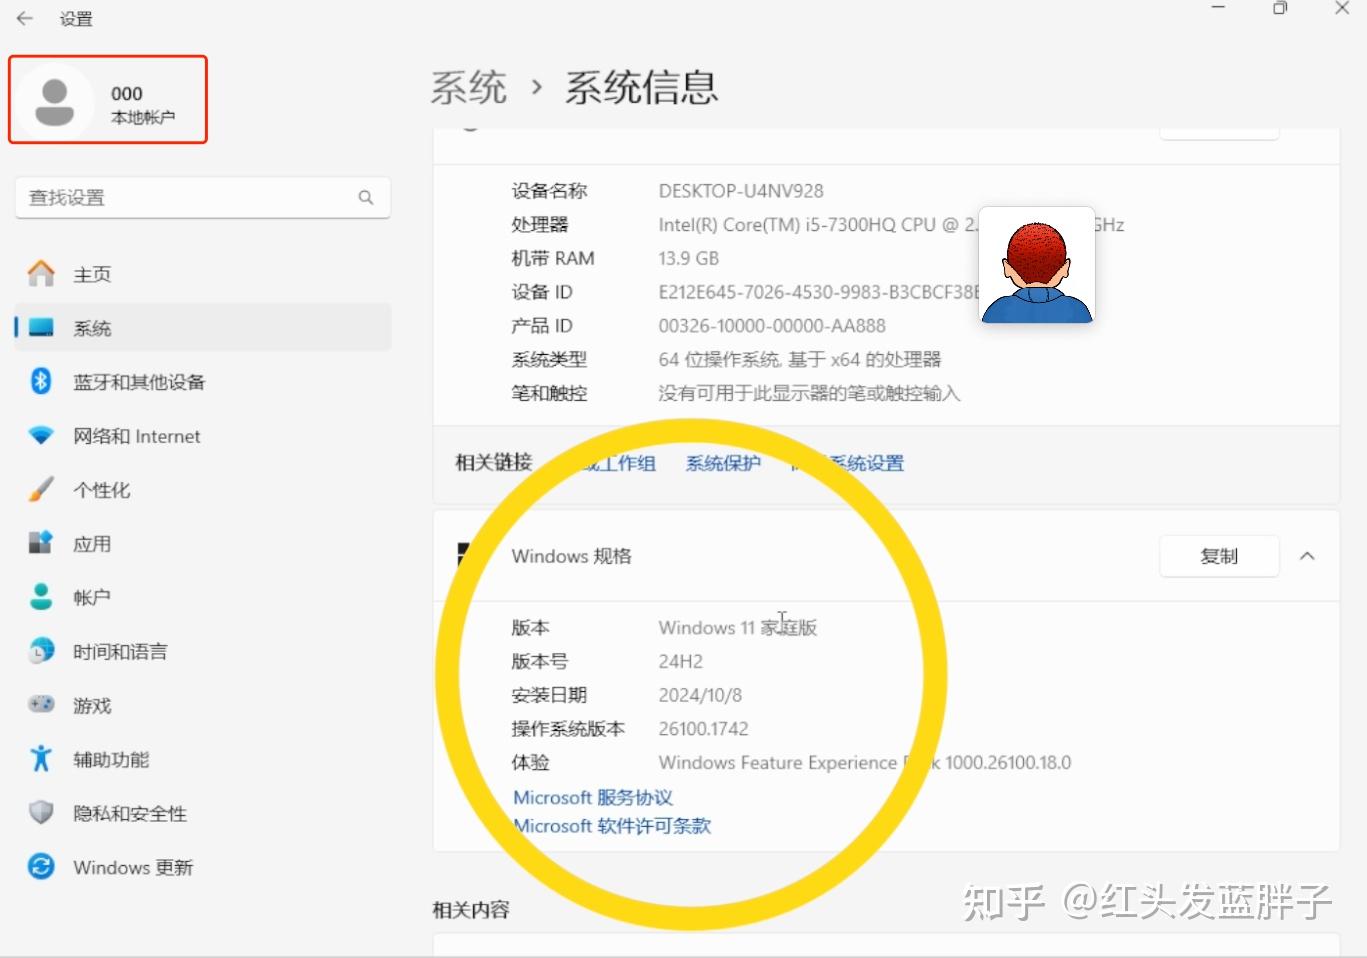Open the 系统保护 related link

(x=723, y=463)
